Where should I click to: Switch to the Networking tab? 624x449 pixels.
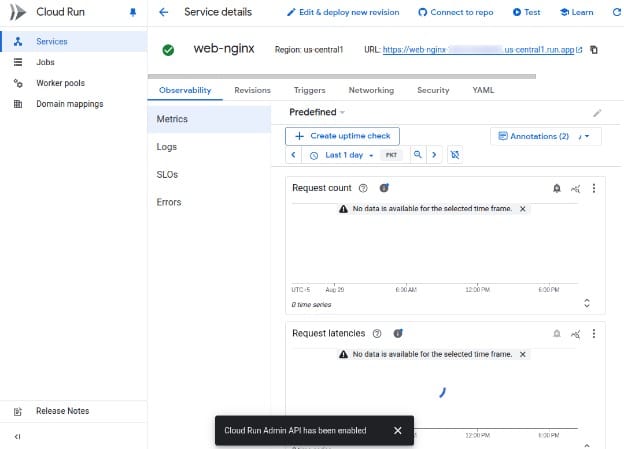(x=371, y=90)
